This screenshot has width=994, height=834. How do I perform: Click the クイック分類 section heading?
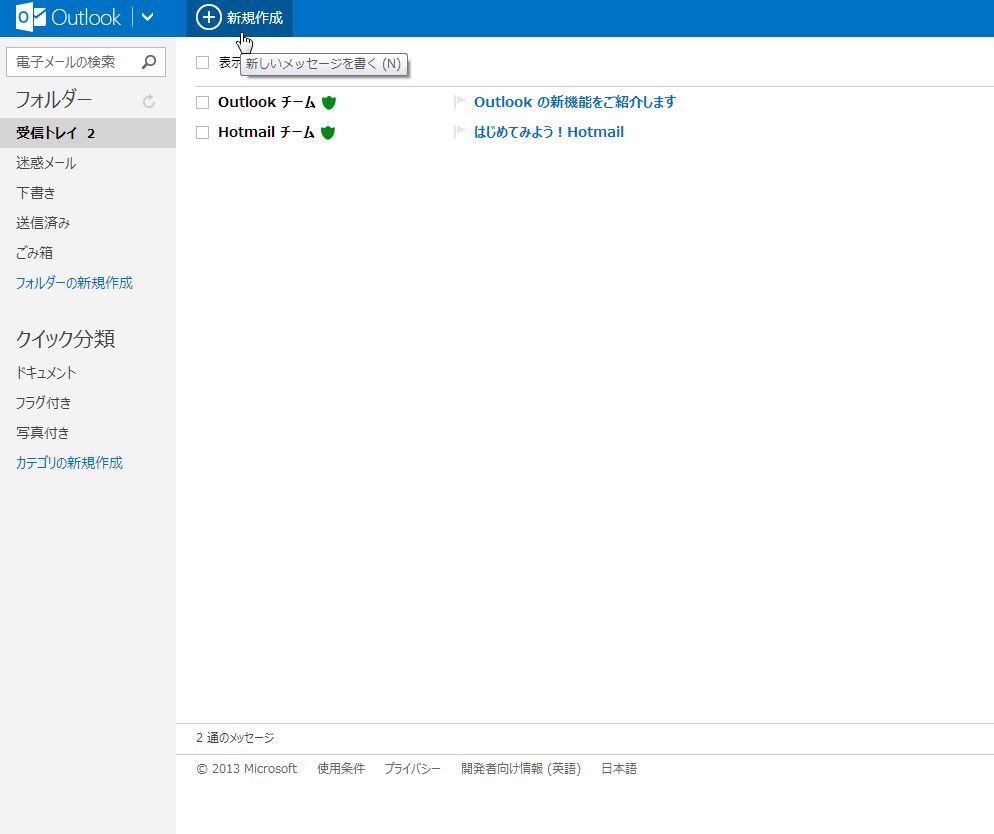(65, 339)
